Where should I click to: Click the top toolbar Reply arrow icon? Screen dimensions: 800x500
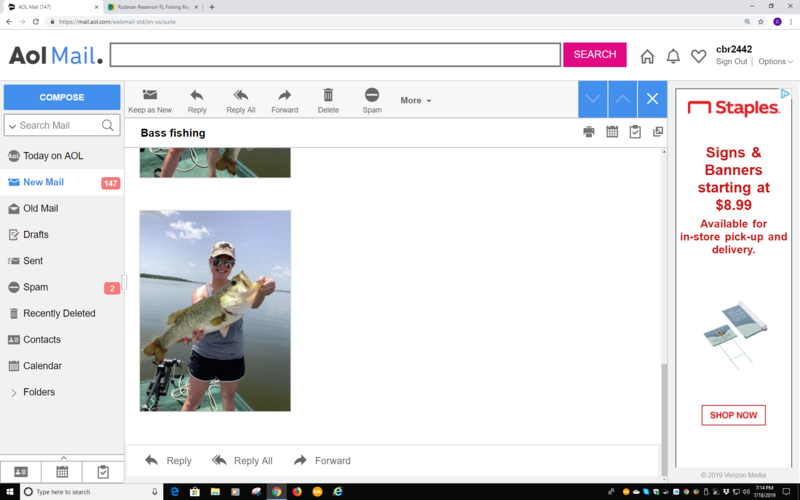click(197, 95)
